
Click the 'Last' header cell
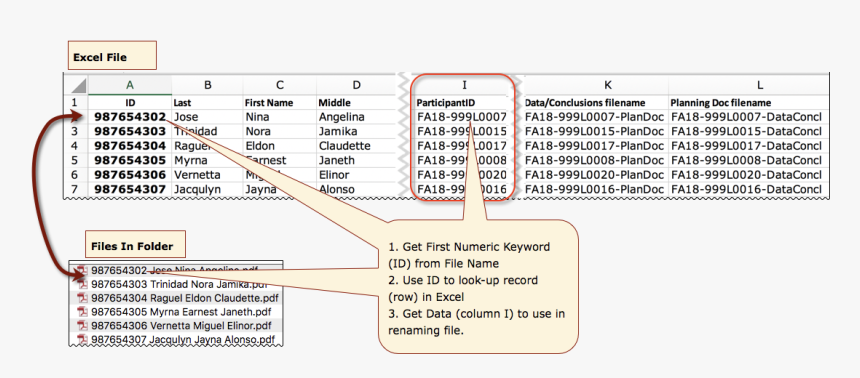coord(207,103)
